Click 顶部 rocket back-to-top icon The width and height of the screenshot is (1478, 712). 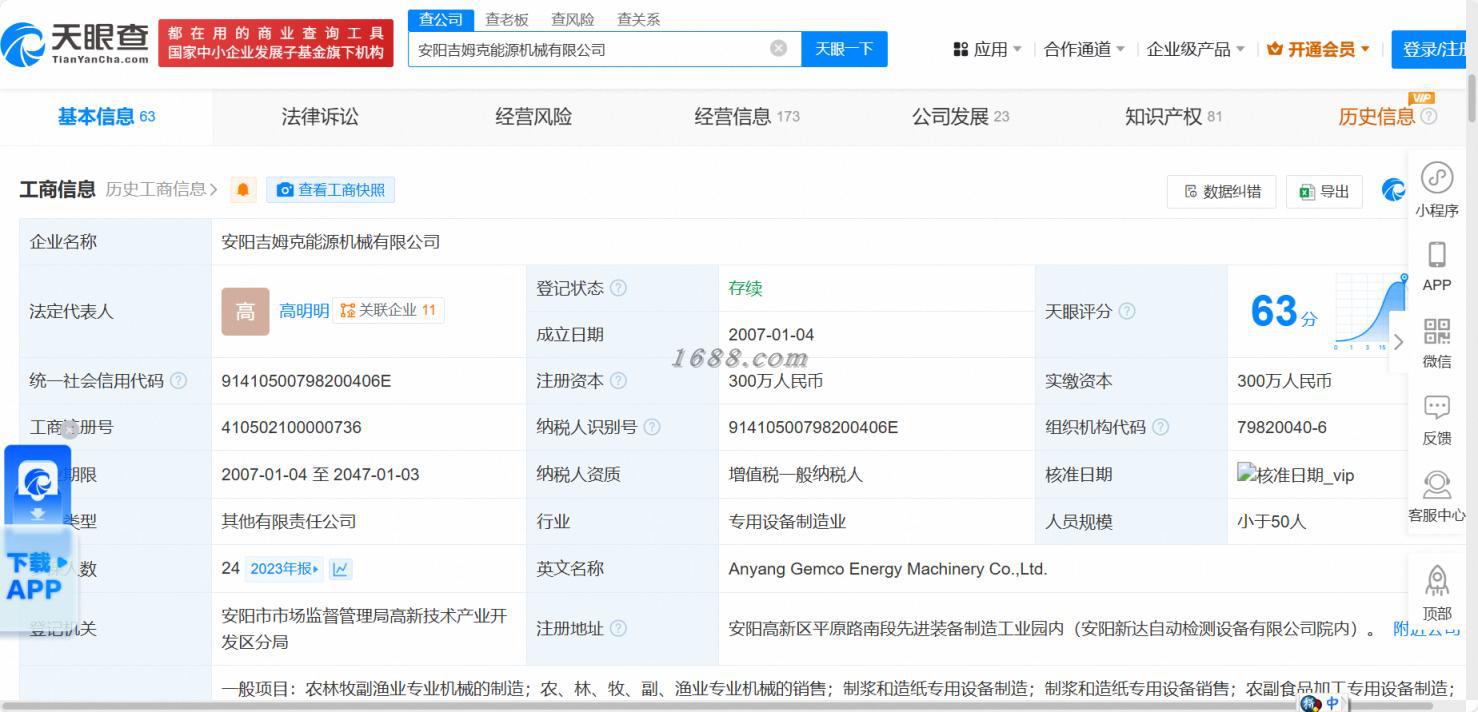[x=1437, y=592]
